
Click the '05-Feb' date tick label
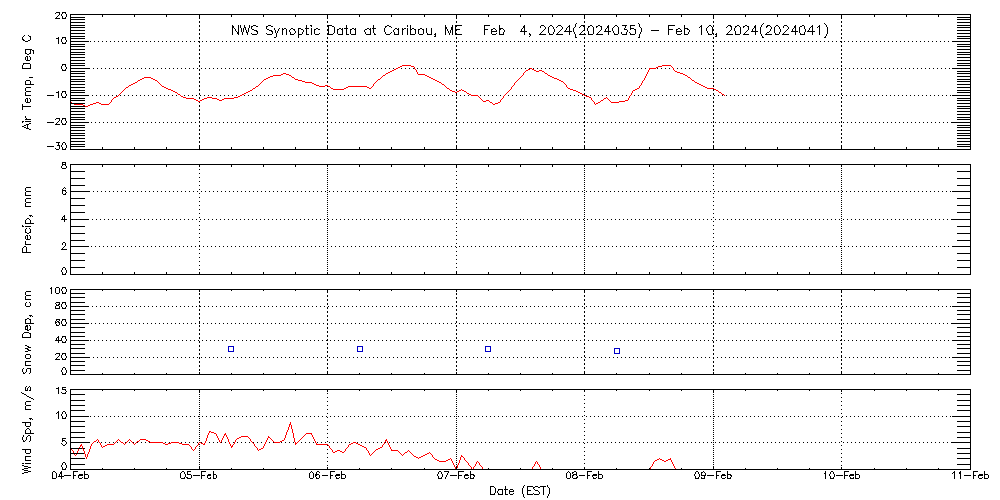click(200, 477)
